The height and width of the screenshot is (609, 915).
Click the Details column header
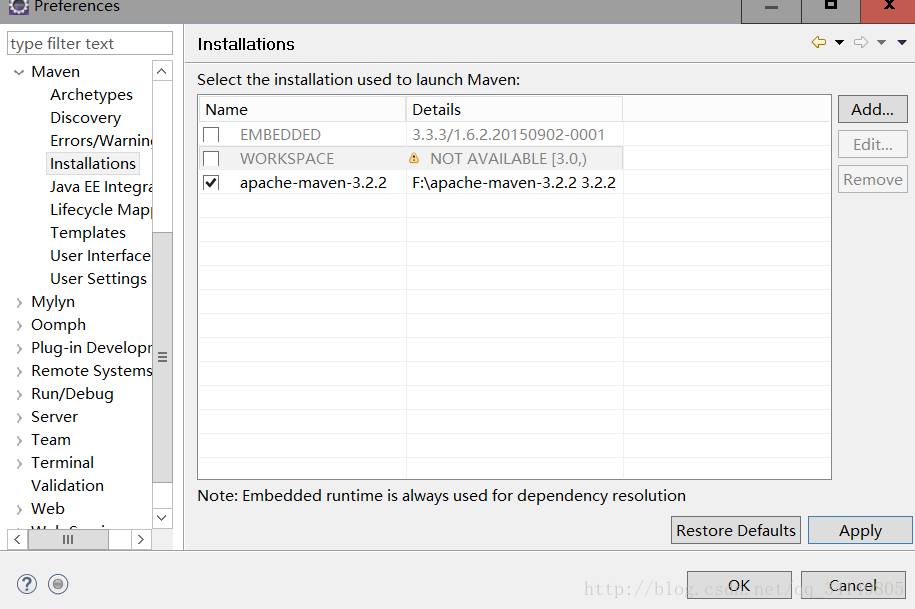[x=514, y=109]
